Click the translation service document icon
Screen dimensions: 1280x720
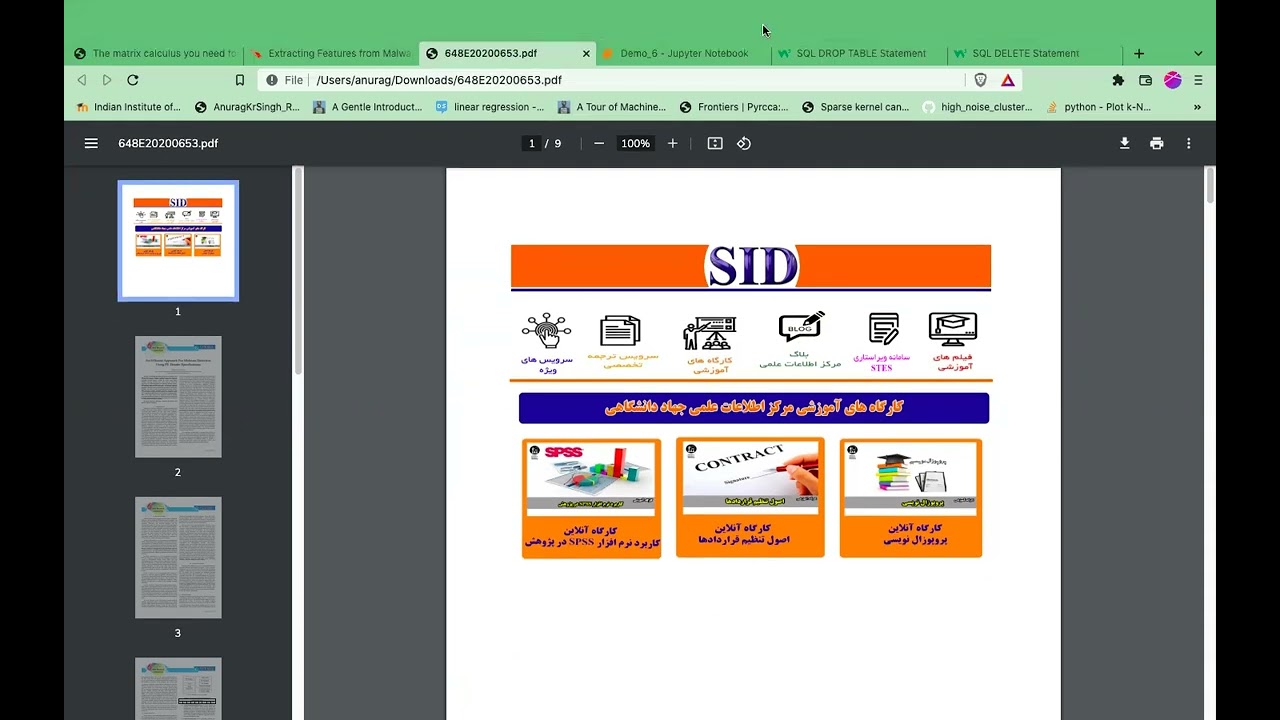point(620,331)
